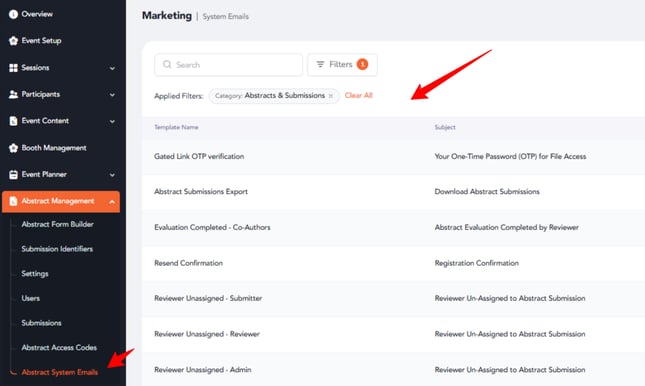
Task: Click the Participants people icon
Action: (x=13, y=94)
